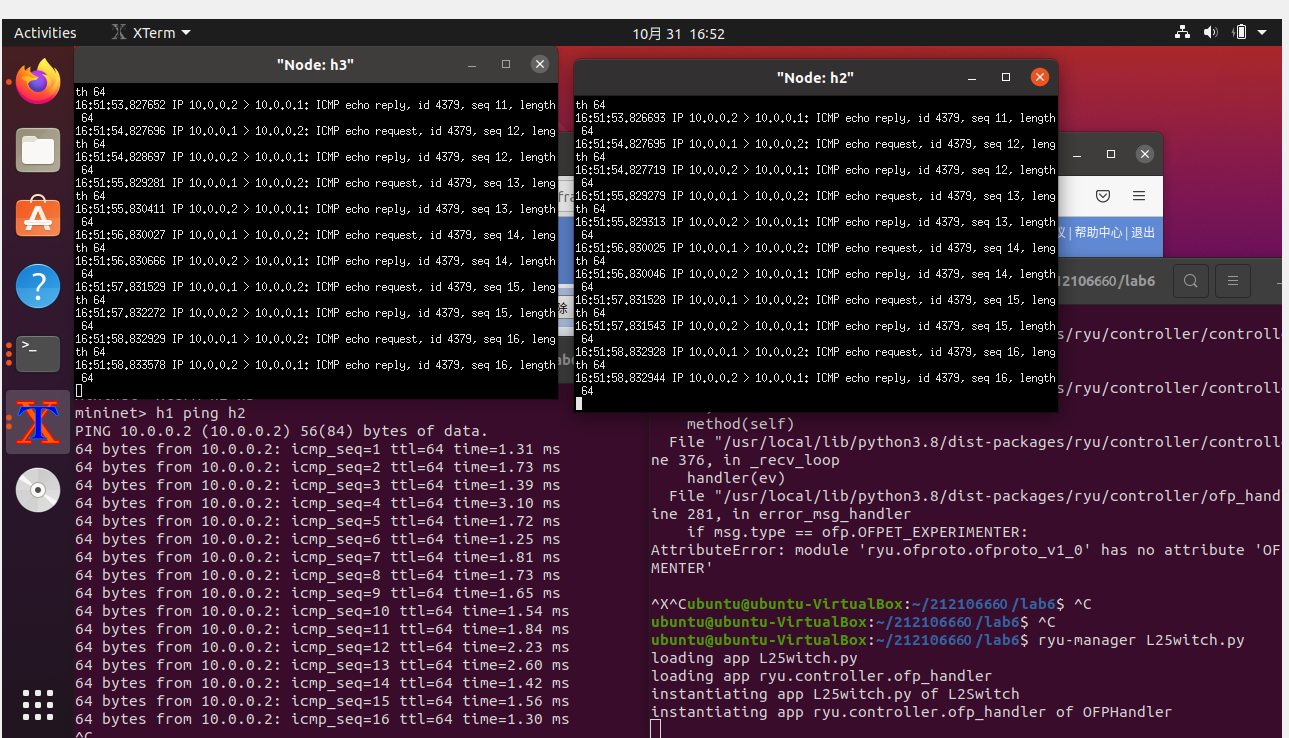The image size is (1289, 738).
Task: Click the 退出 link in the browser
Action: click(x=1143, y=232)
